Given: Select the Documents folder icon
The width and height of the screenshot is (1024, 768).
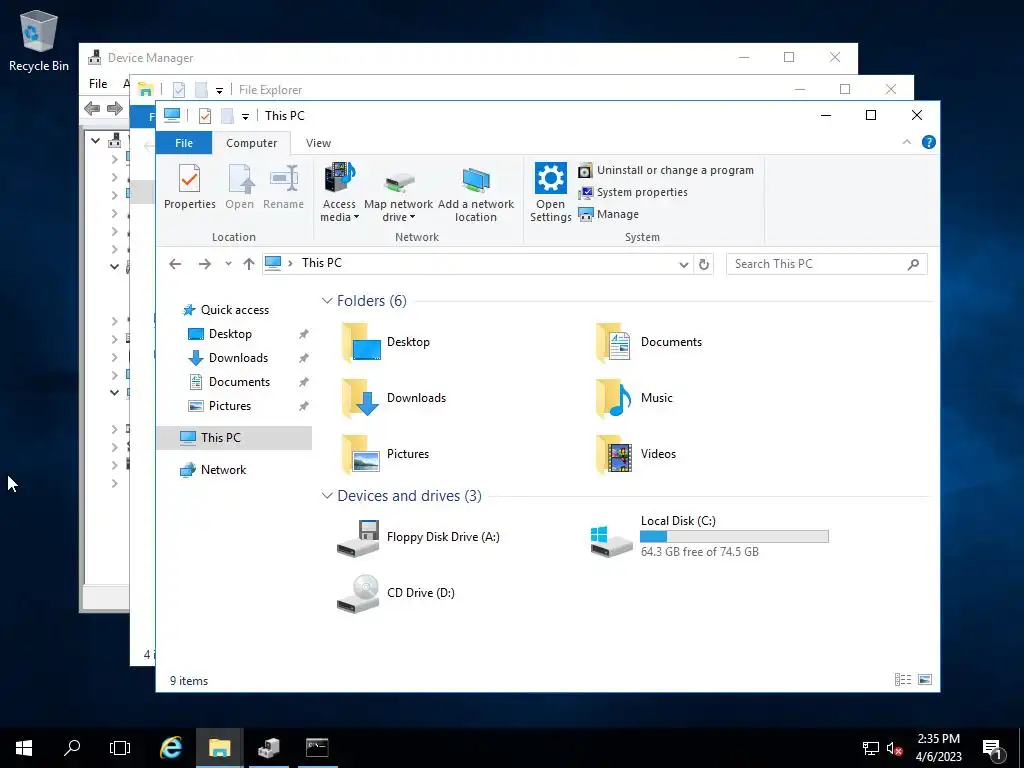Looking at the screenshot, I should pyautogui.click(x=614, y=342).
